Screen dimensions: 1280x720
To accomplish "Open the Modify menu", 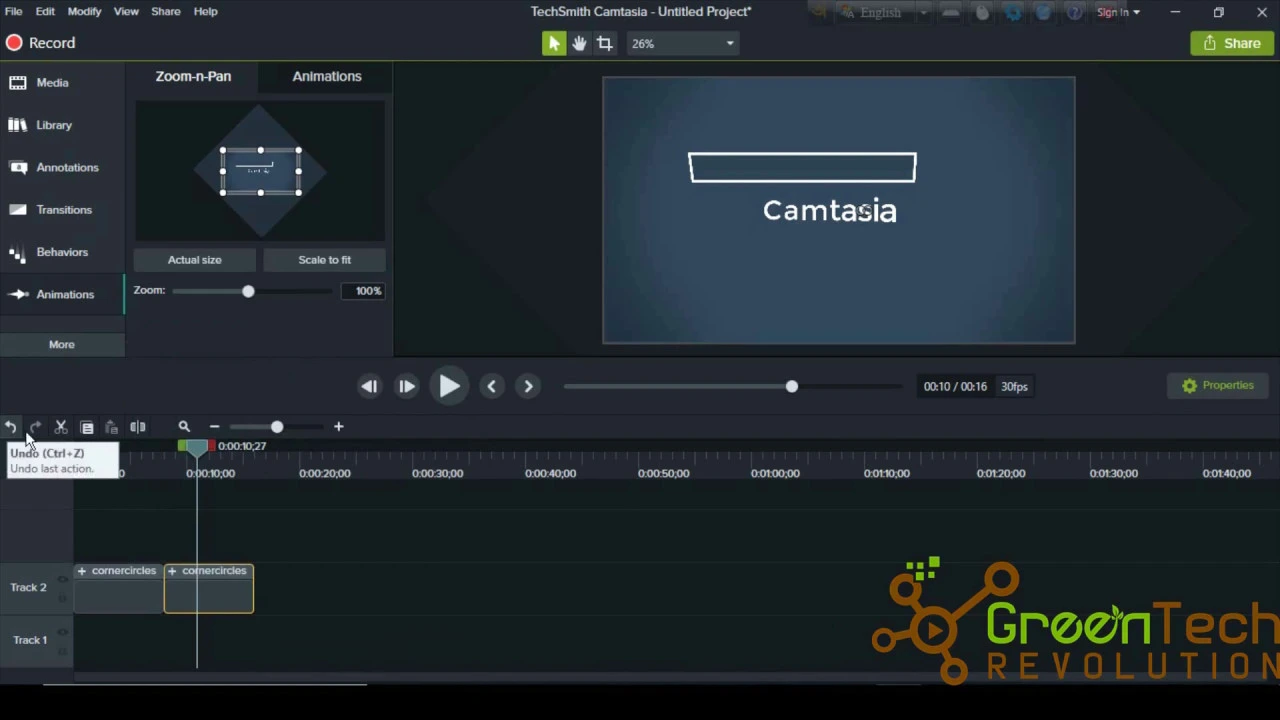I will coord(84,11).
